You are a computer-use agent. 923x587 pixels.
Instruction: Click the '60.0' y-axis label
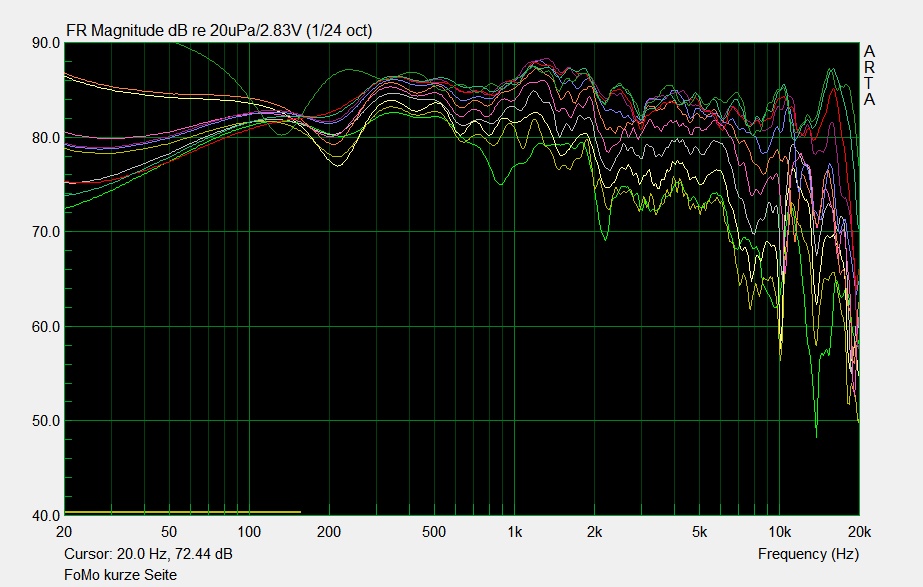pos(46,327)
